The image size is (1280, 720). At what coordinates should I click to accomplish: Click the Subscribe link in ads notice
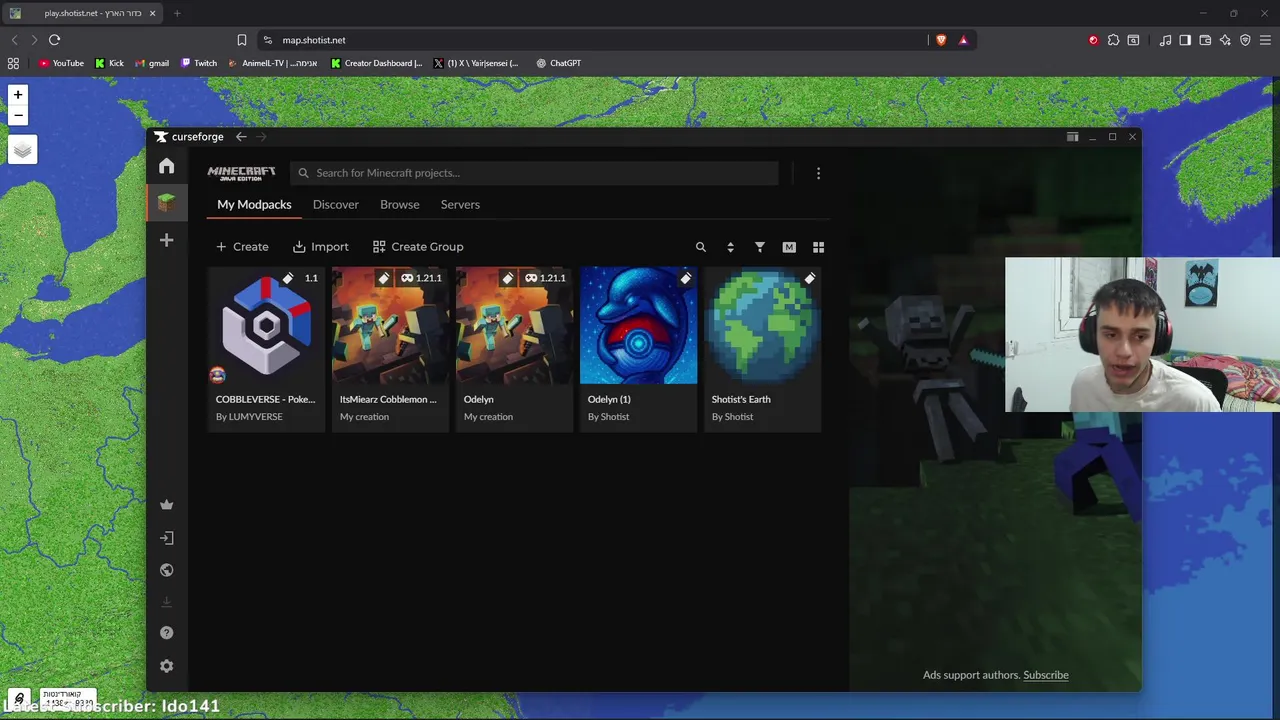(1046, 675)
